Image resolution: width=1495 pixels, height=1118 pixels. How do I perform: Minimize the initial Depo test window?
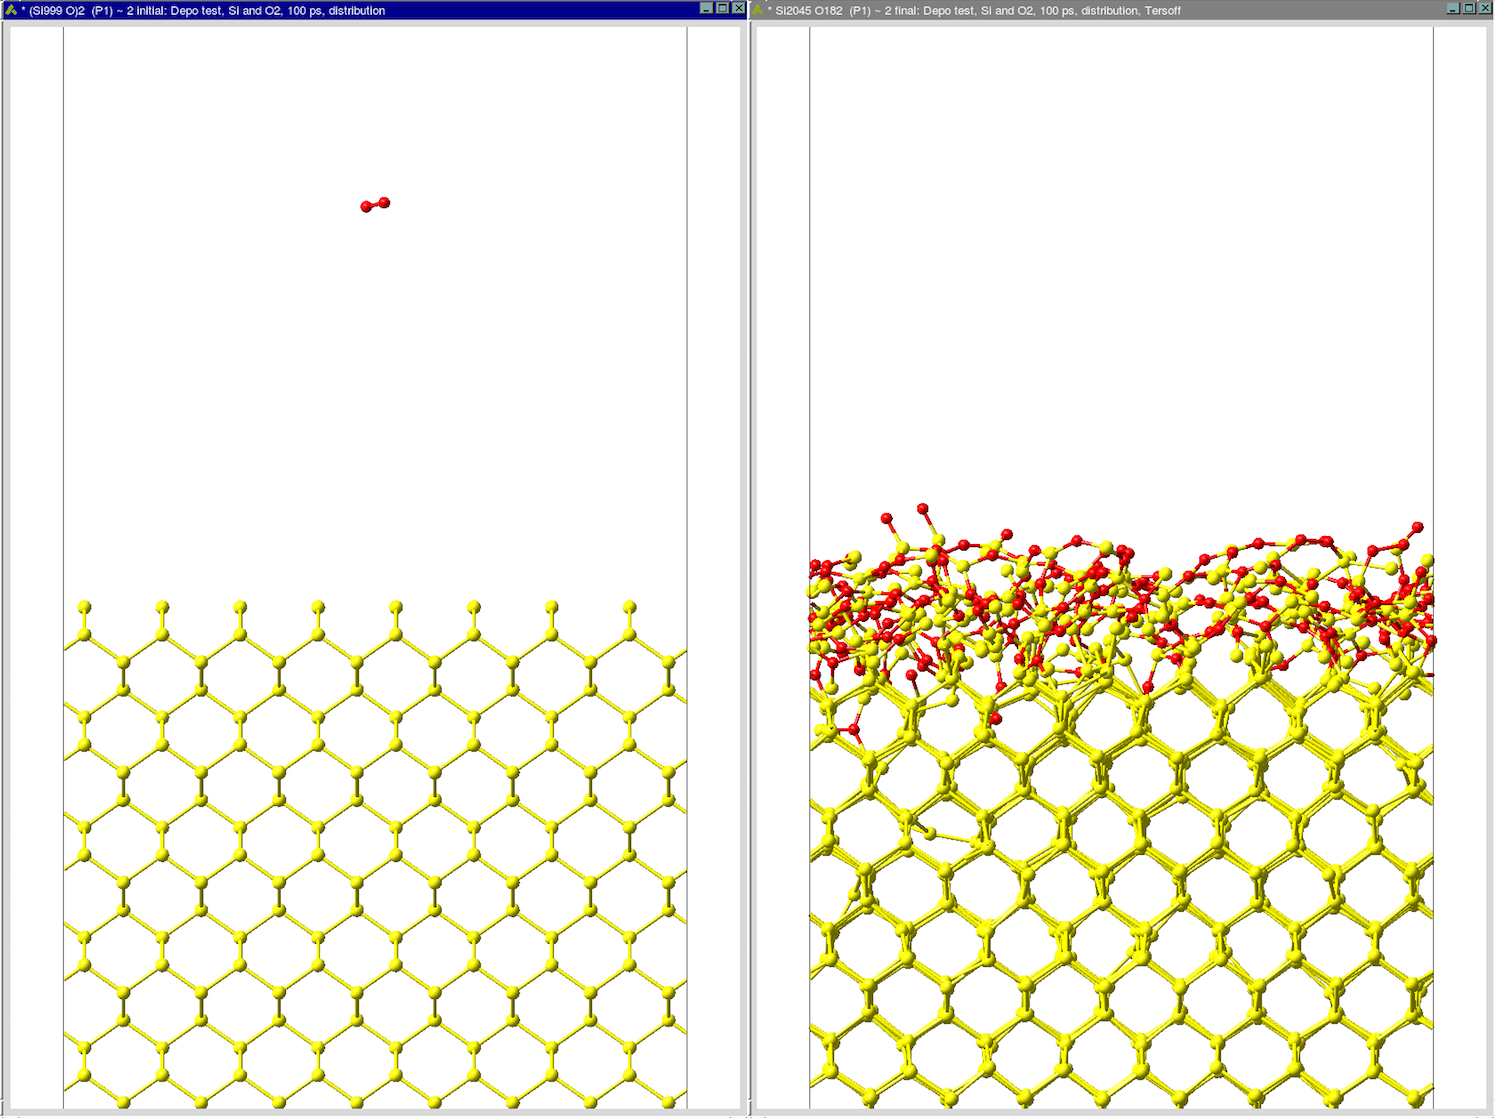[706, 8]
